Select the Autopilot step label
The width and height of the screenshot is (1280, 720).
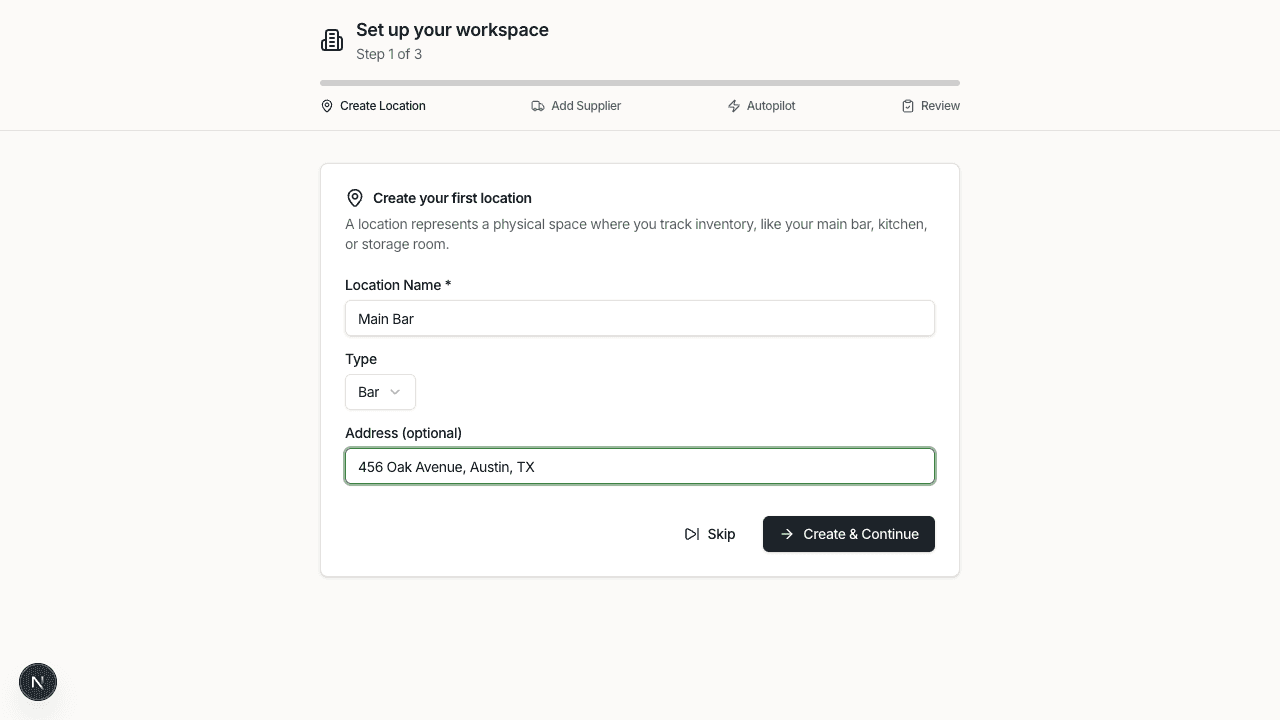(771, 105)
